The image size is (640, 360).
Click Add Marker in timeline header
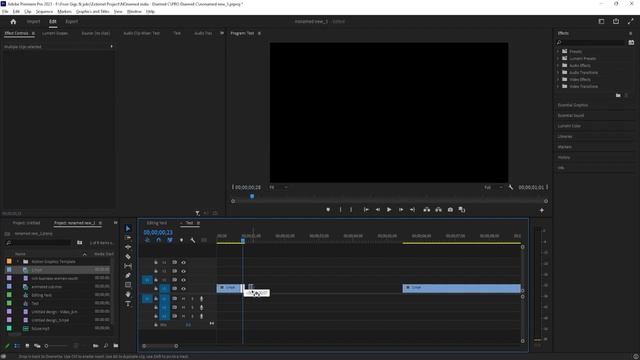pyautogui.click(x=182, y=240)
